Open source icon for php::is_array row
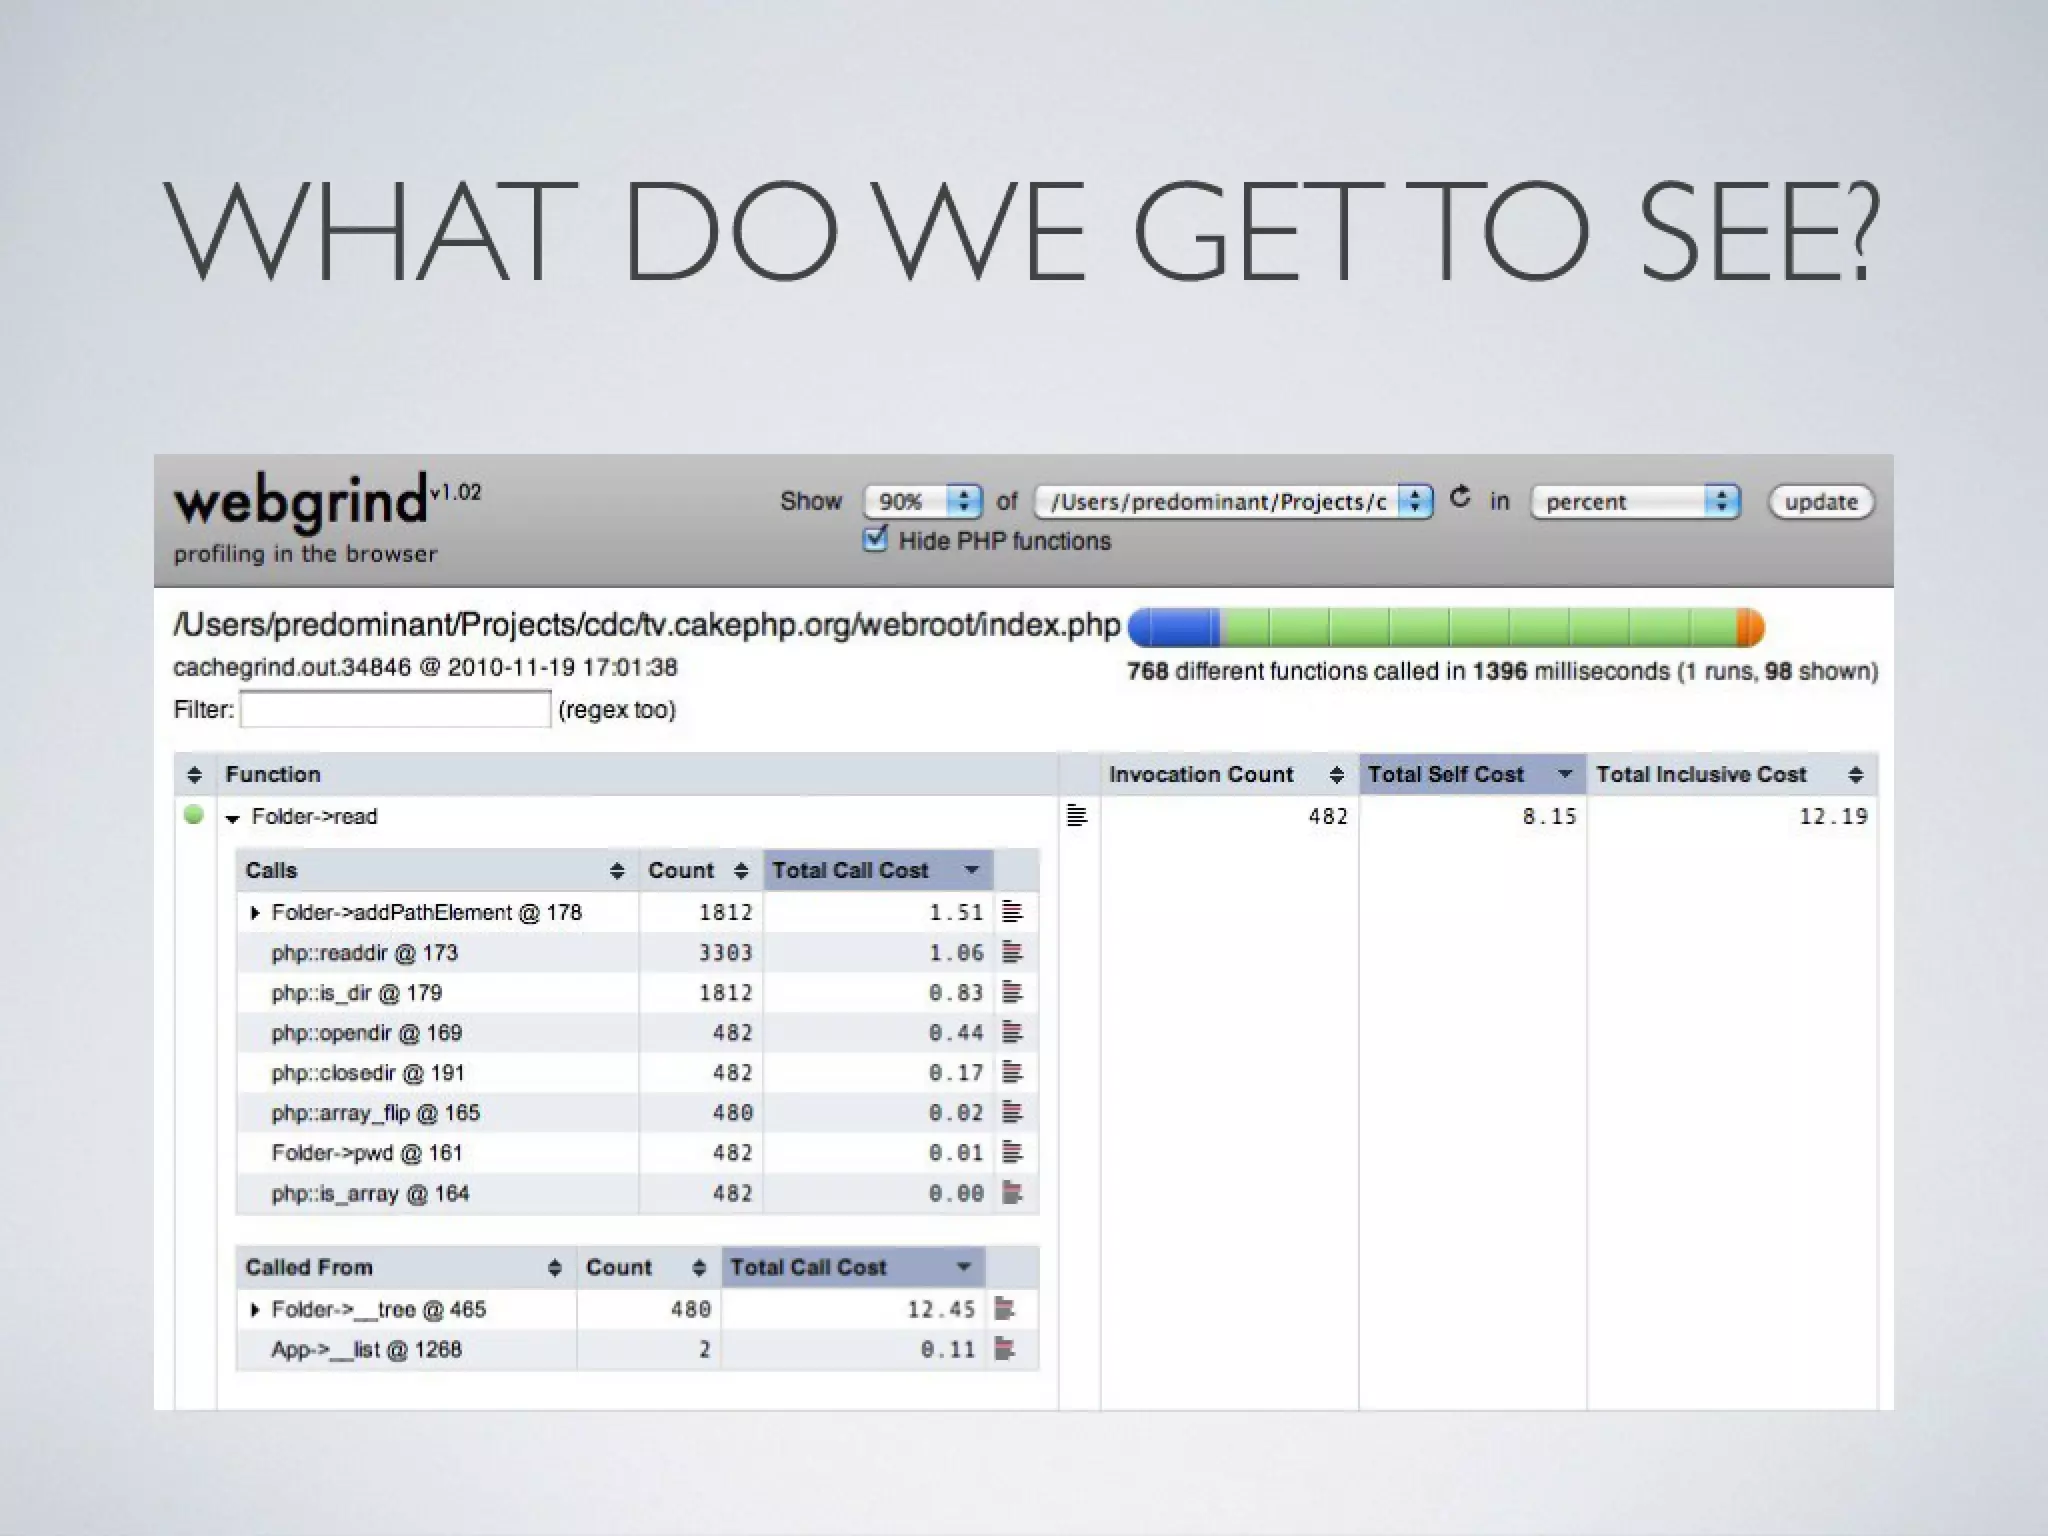The height and width of the screenshot is (1536, 2048). [x=1012, y=1192]
